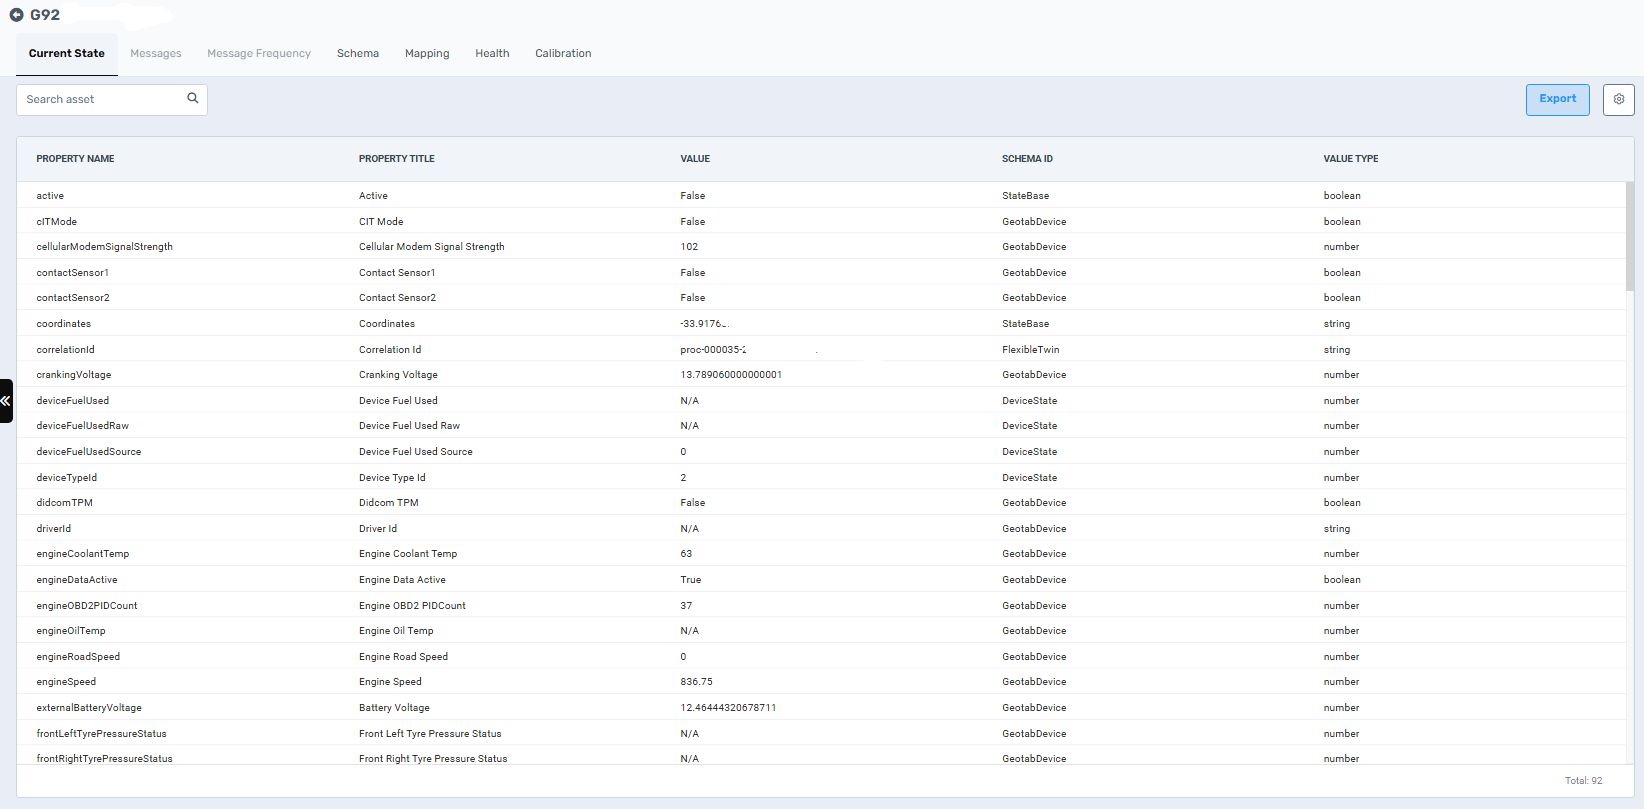
Task: Select the 'engineRoadSpeed' row
Action: coord(821,656)
